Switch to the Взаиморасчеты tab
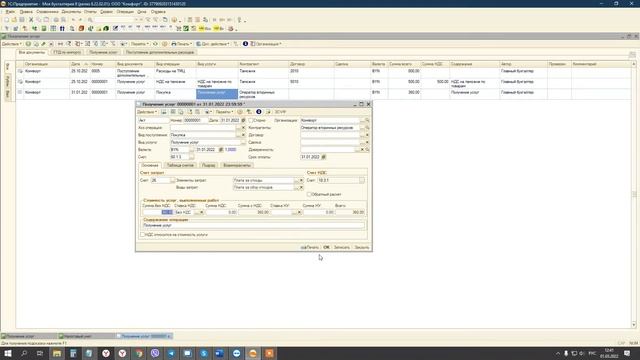This screenshot has height=360, width=640. pos(237,165)
